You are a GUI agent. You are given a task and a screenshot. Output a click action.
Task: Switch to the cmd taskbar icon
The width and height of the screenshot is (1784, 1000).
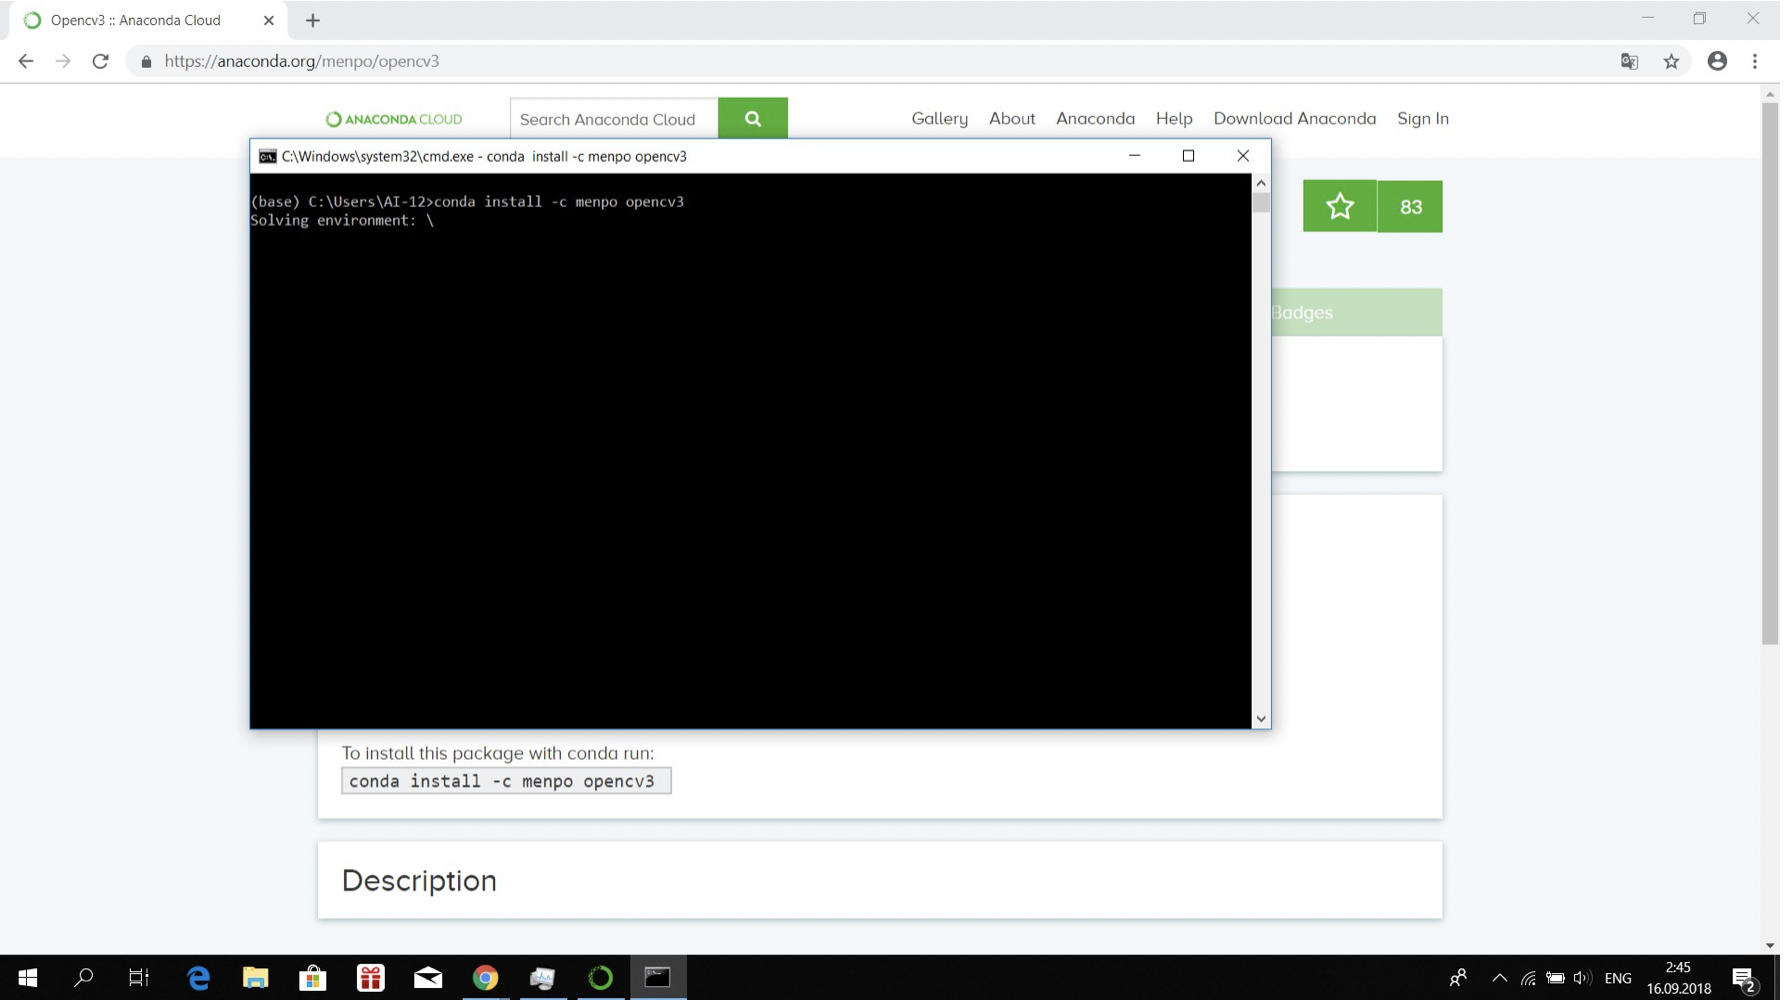pyautogui.click(x=659, y=979)
